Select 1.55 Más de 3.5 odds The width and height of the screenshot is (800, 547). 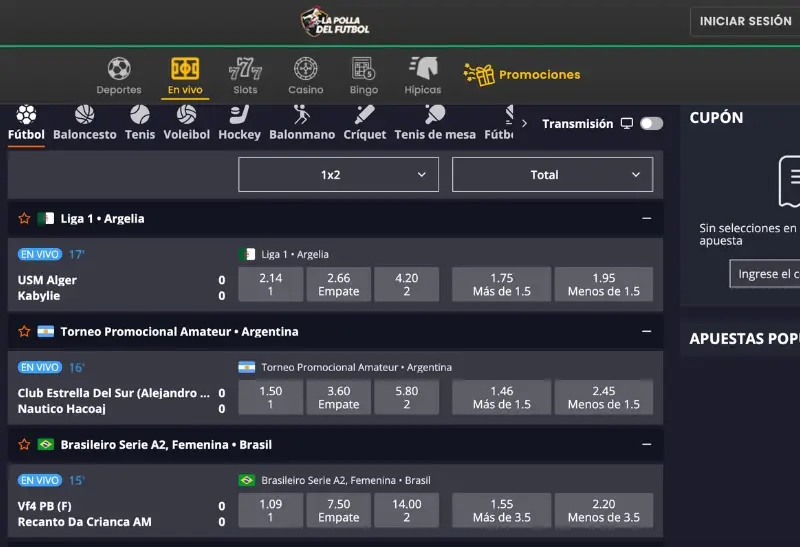pyautogui.click(x=502, y=510)
